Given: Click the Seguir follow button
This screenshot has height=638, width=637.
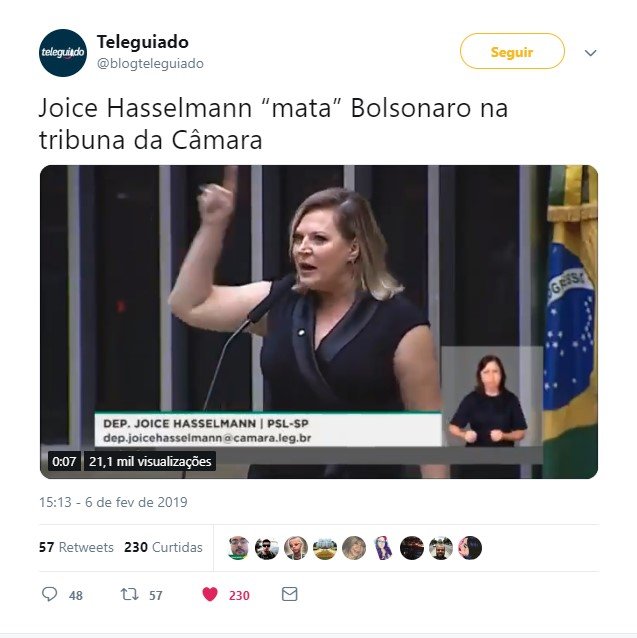Looking at the screenshot, I should (512, 51).
